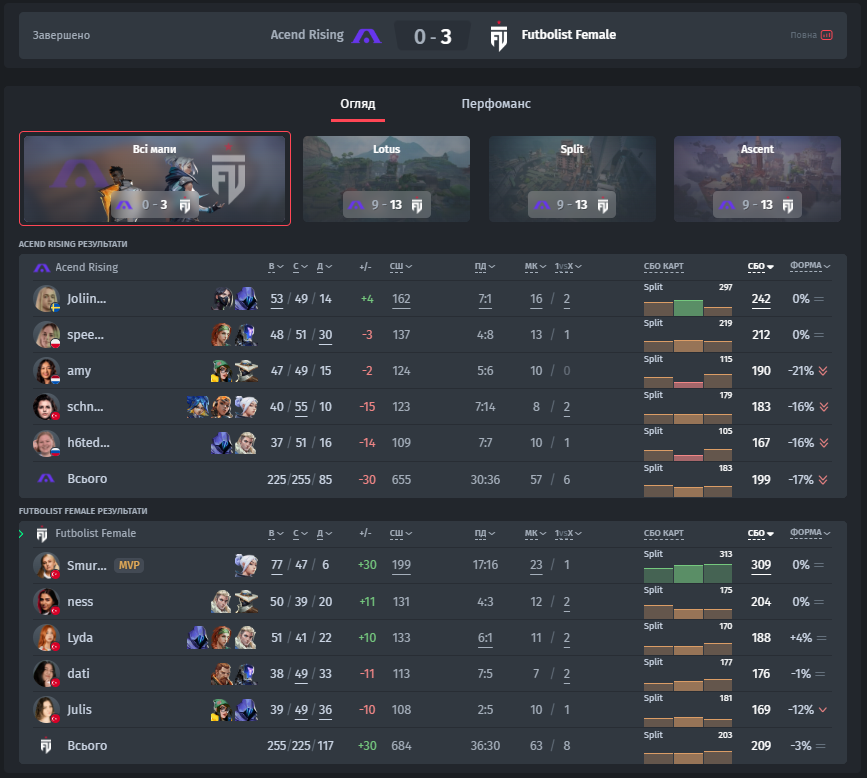This screenshot has width=867, height=778.
Task: Sort Acend Rising table by МК column
Action: (535, 267)
